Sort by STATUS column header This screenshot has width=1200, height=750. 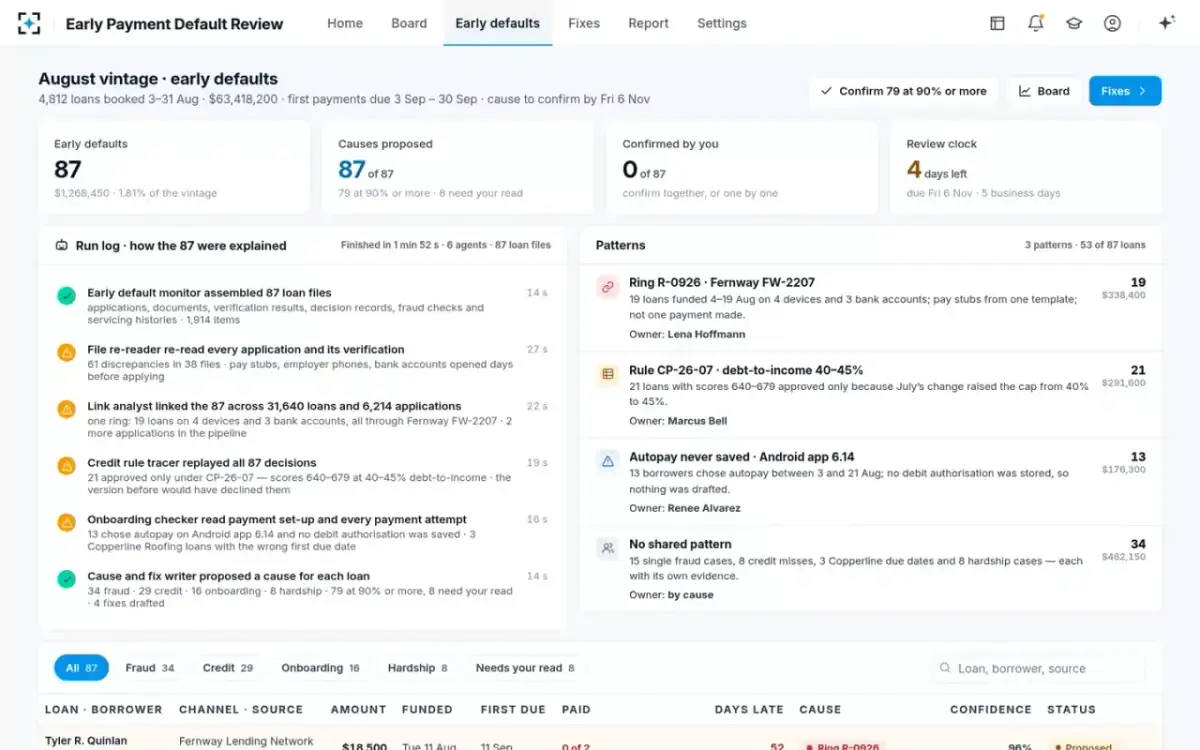tap(1071, 709)
